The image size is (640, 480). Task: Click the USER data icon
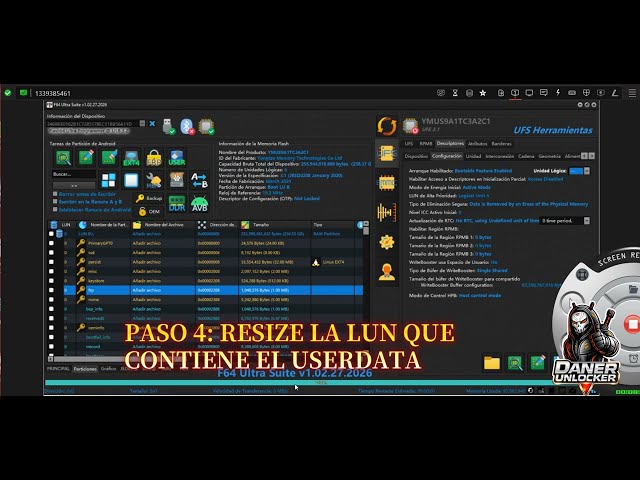tap(177, 158)
